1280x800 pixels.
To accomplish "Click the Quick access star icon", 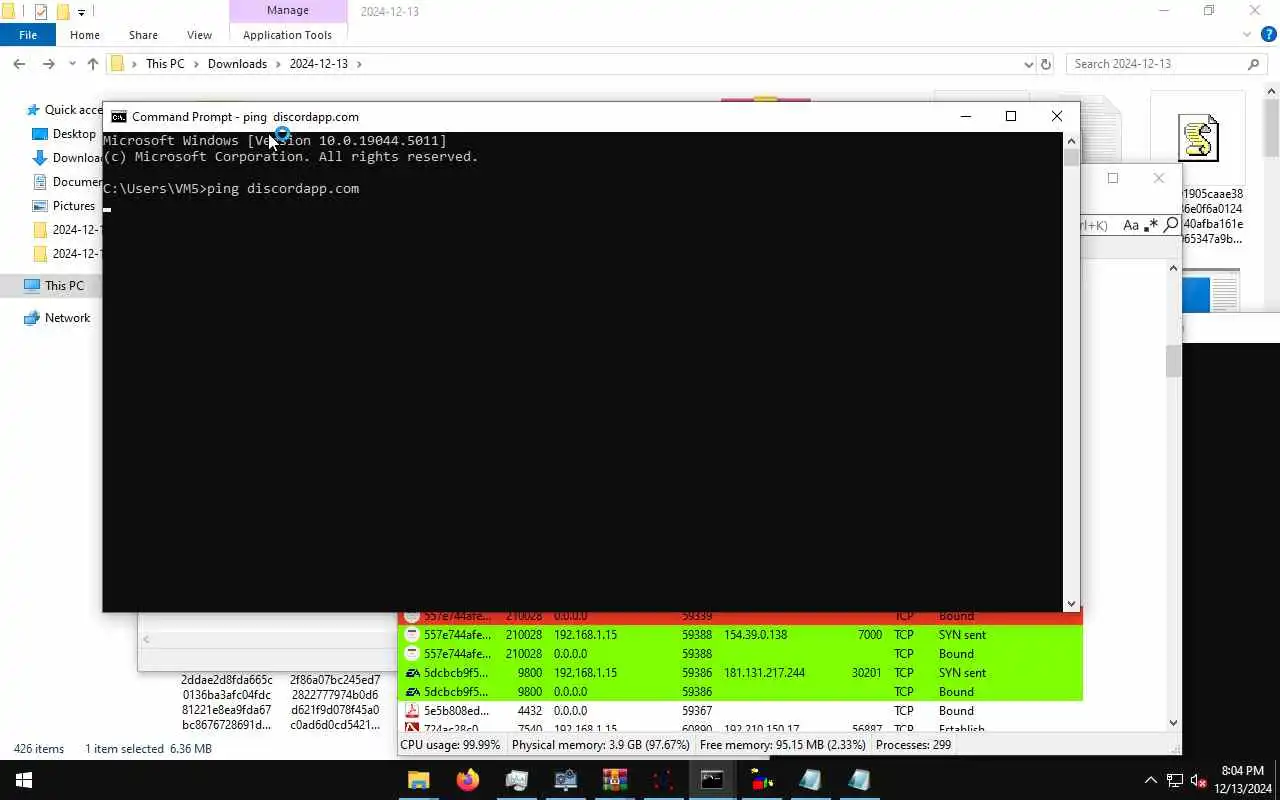I will (x=33, y=110).
